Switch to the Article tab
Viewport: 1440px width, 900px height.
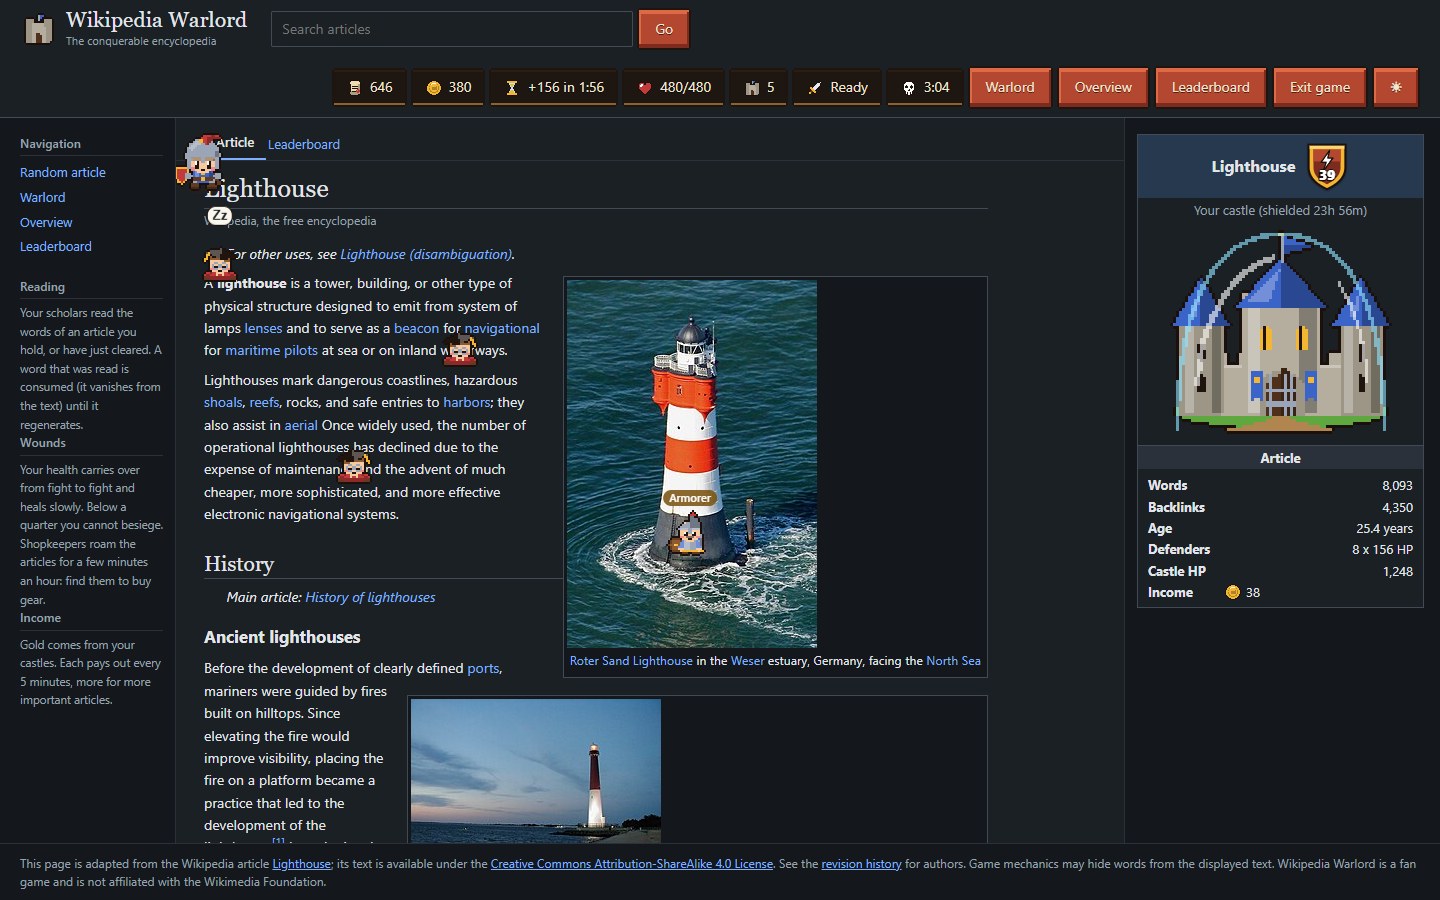tap(235, 143)
